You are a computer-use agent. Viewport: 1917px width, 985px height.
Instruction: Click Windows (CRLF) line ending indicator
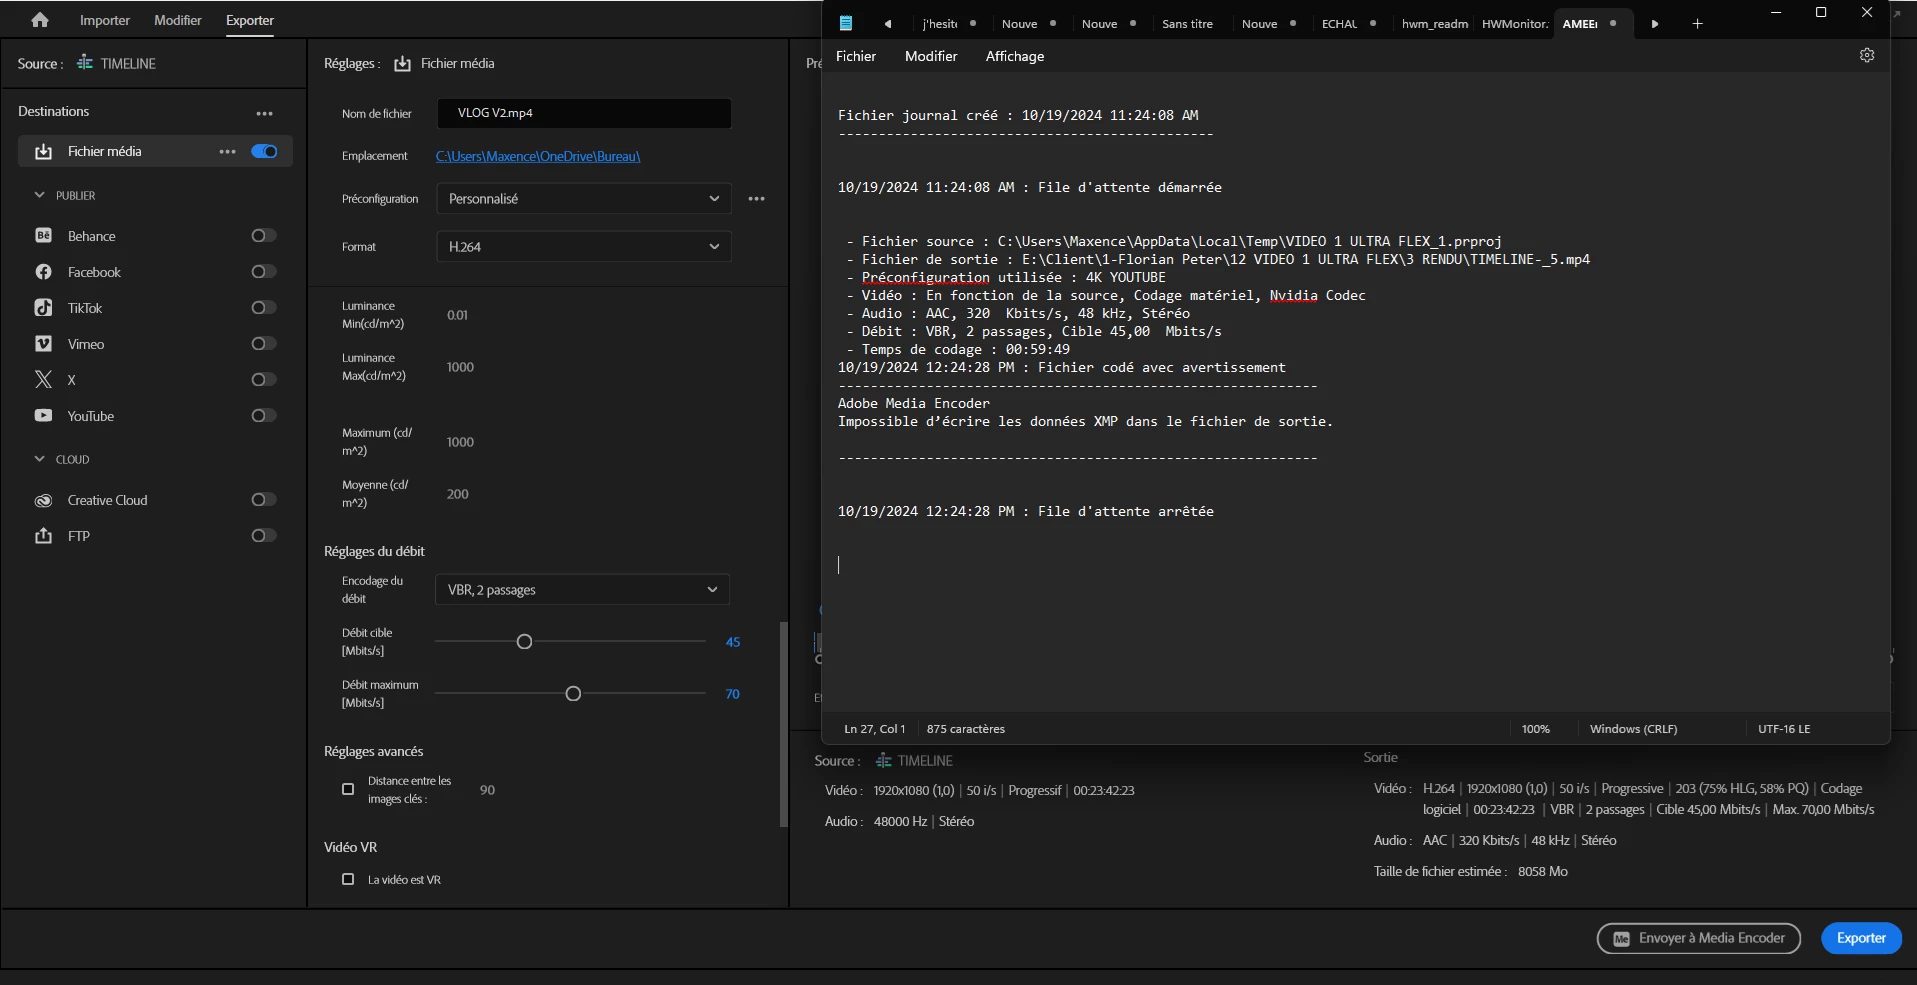coord(1633,729)
